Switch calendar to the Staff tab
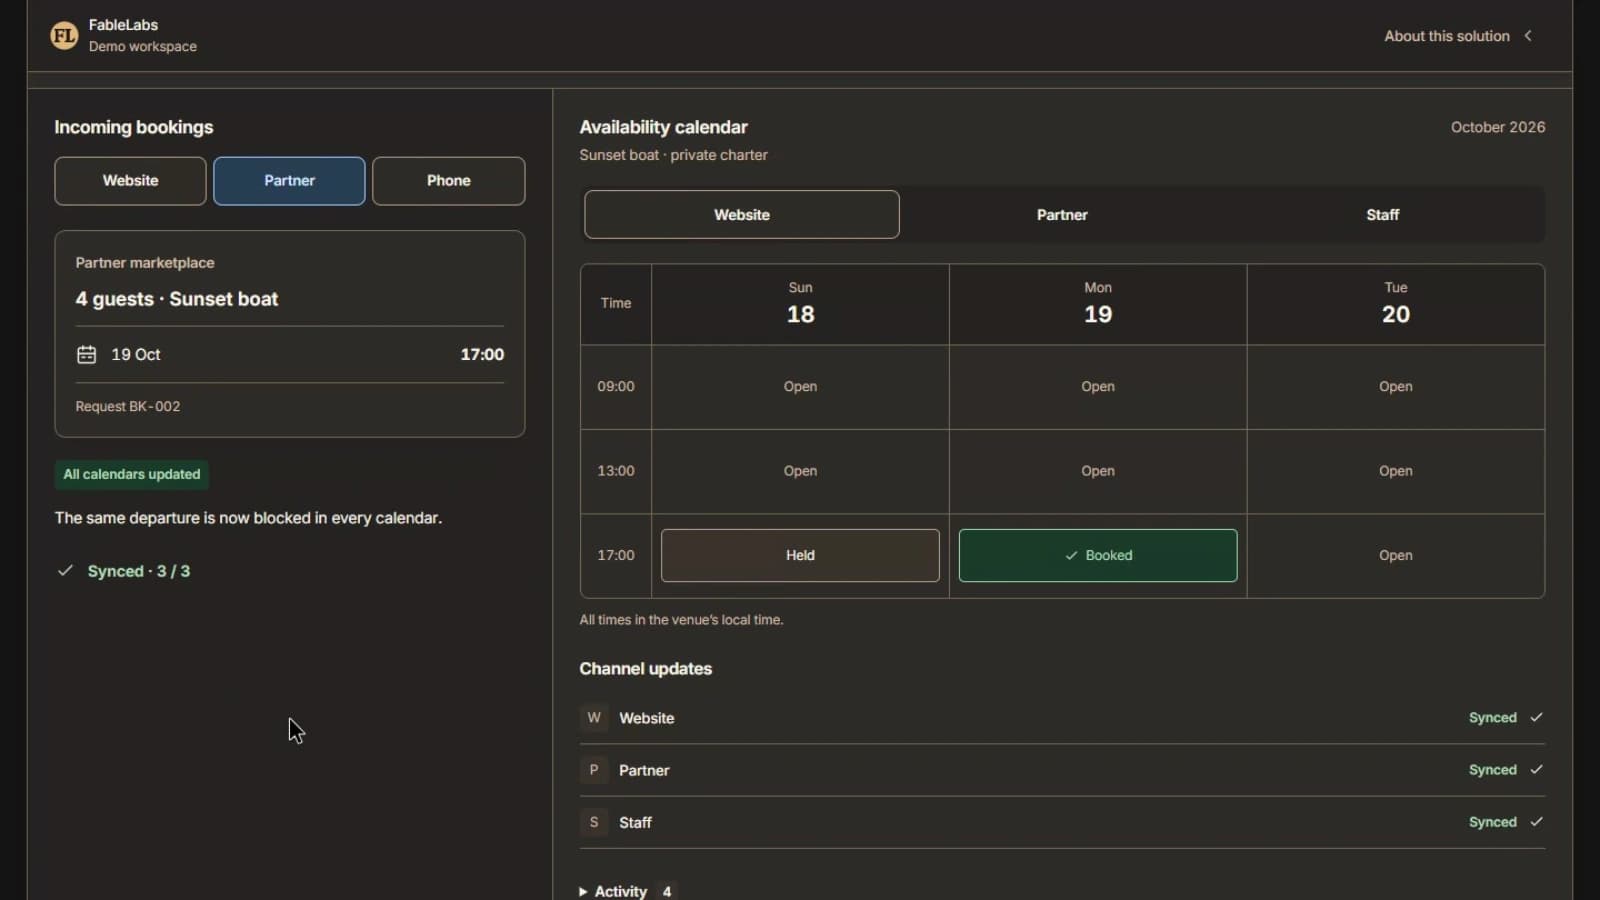The image size is (1600, 900). click(x=1382, y=215)
